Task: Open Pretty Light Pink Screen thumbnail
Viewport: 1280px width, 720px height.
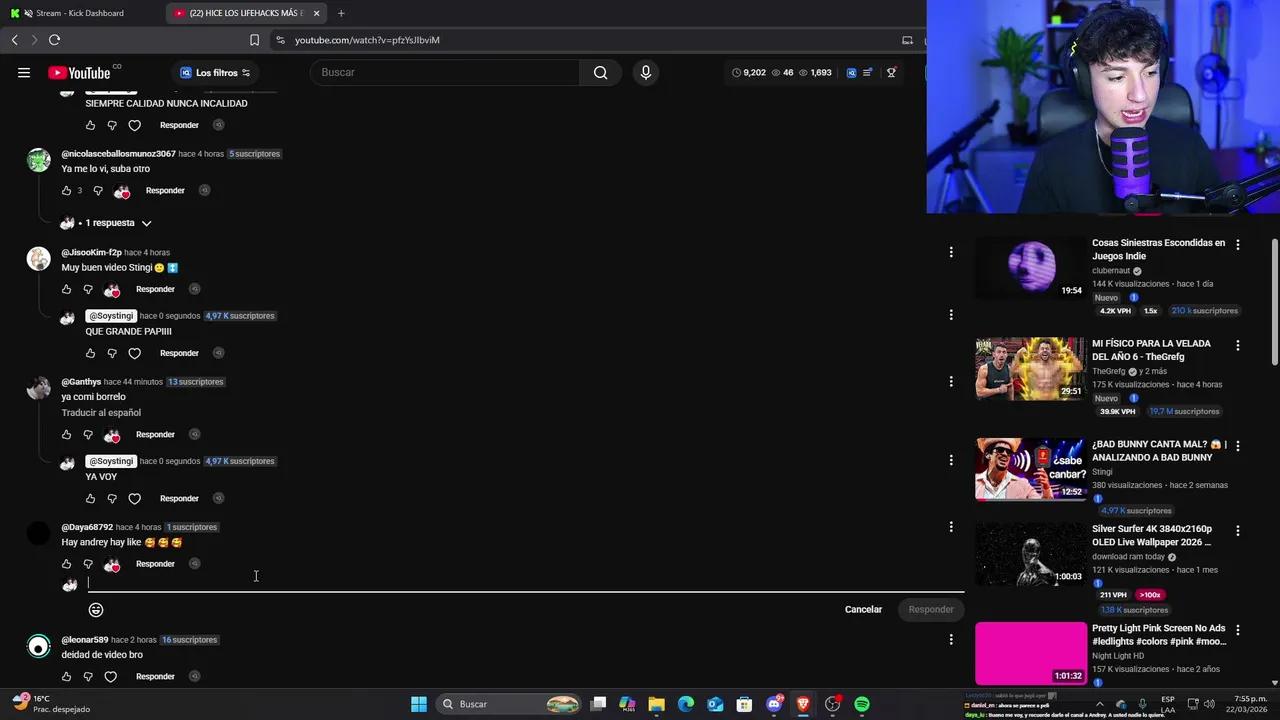Action: click(1031, 653)
